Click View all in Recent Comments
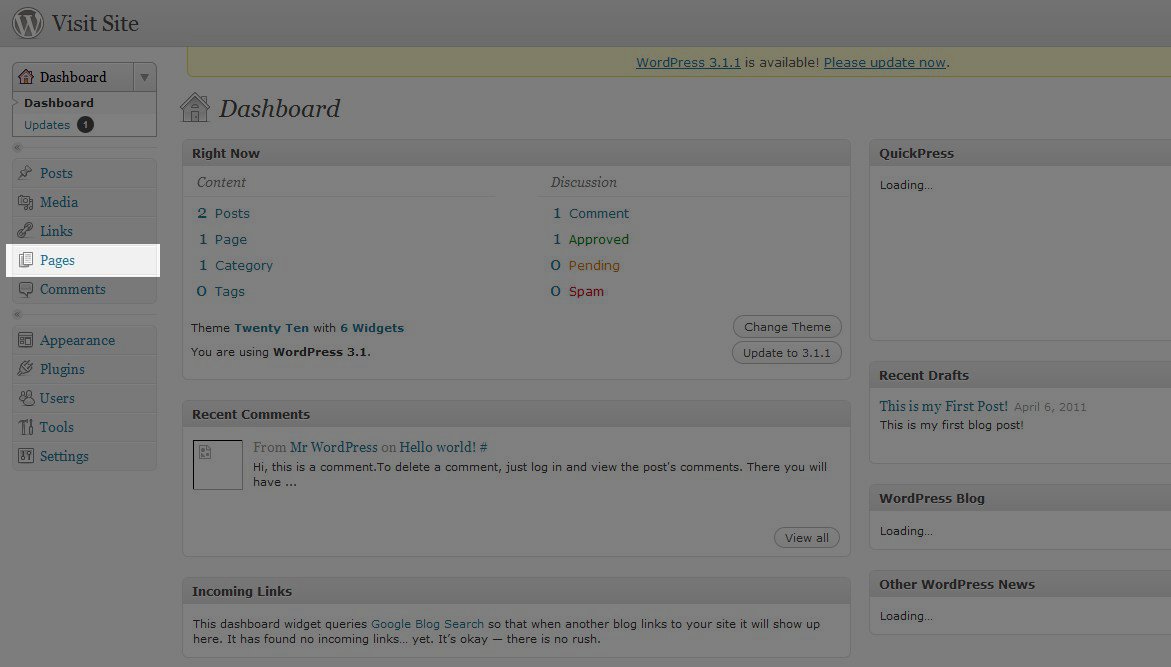The height and width of the screenshot is (667, 1171). 807,538
